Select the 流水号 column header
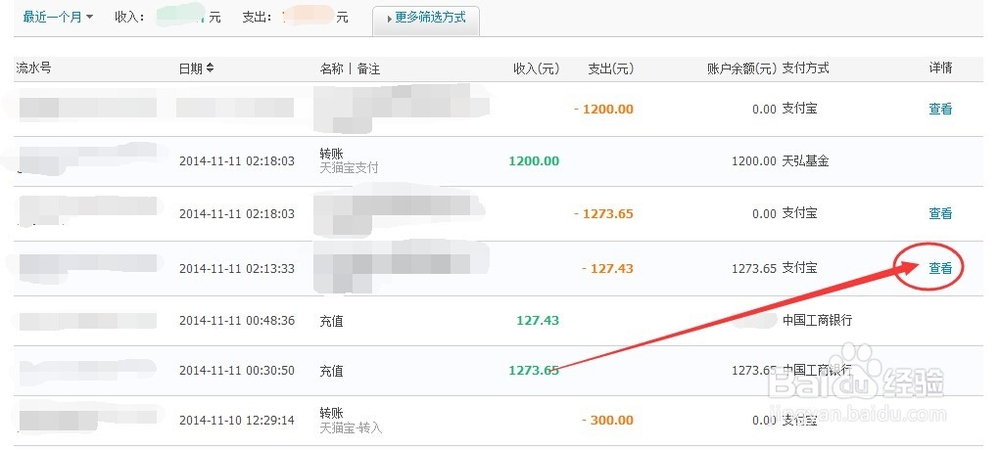This screenshot has height=449, width=1000. [34, 68]
